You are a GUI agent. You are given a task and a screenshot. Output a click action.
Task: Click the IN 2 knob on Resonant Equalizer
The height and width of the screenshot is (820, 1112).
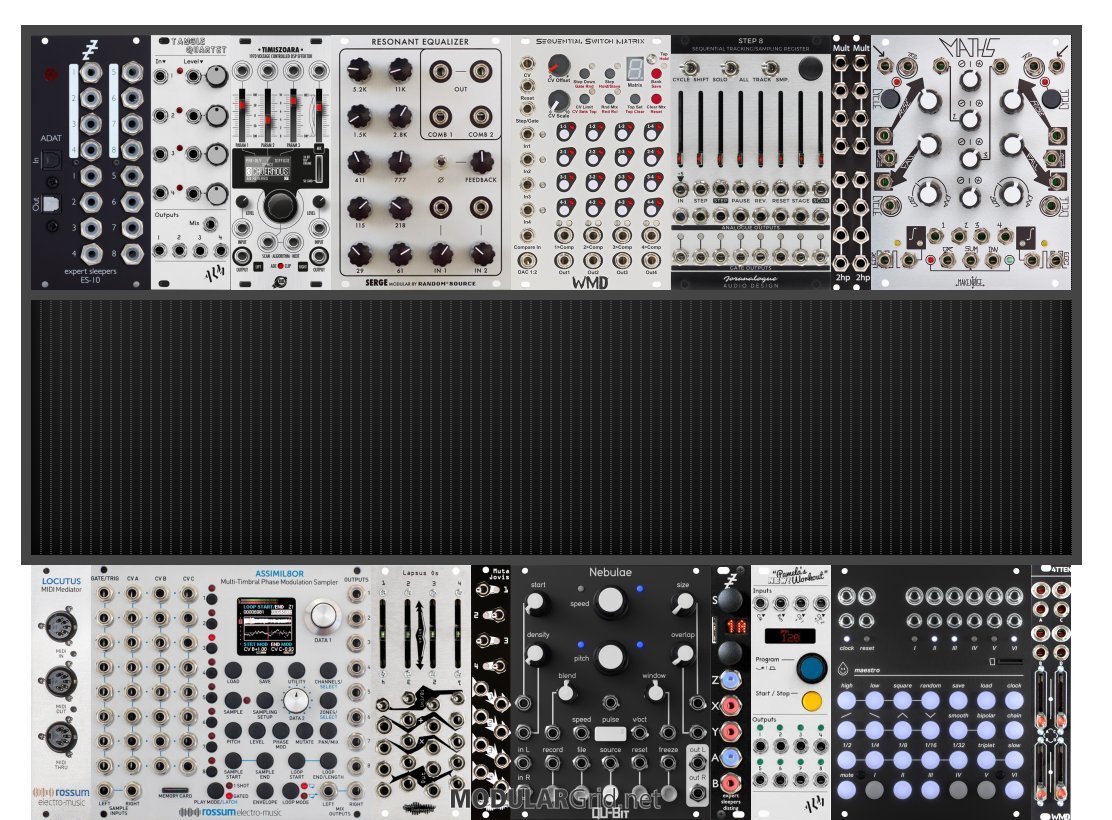(x=482, y=253)
